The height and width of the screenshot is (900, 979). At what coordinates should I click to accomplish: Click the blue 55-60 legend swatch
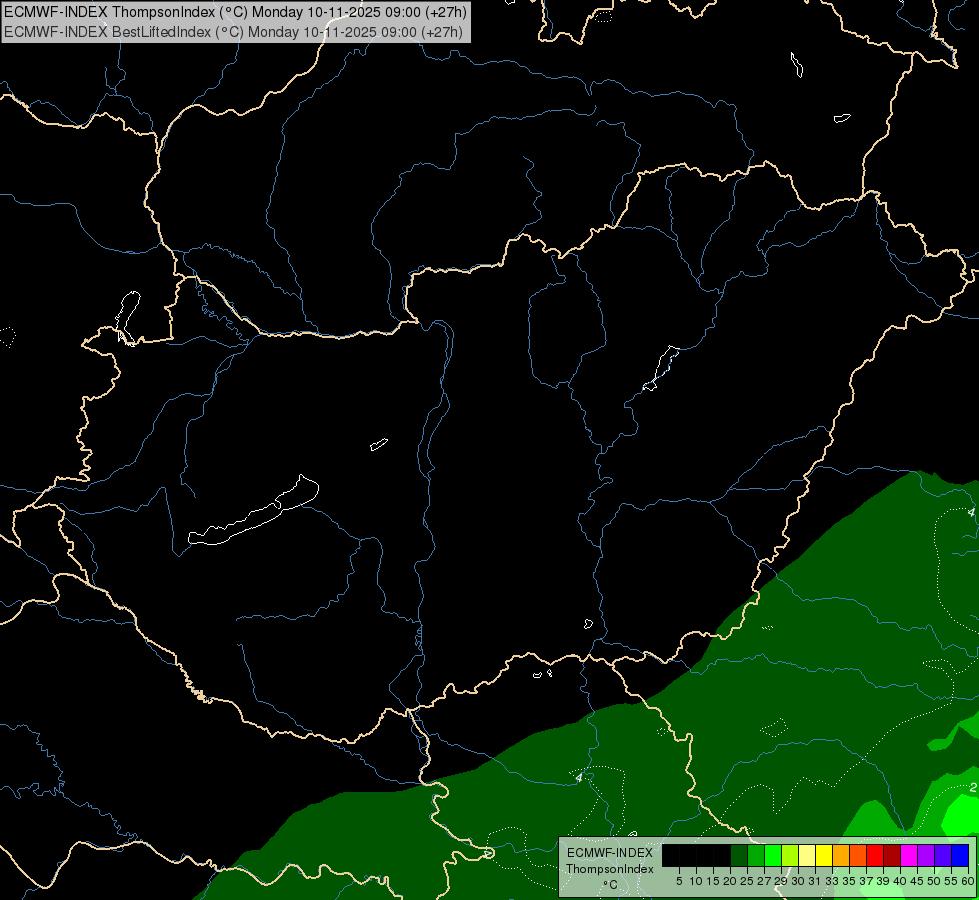(x=960, y=856)
